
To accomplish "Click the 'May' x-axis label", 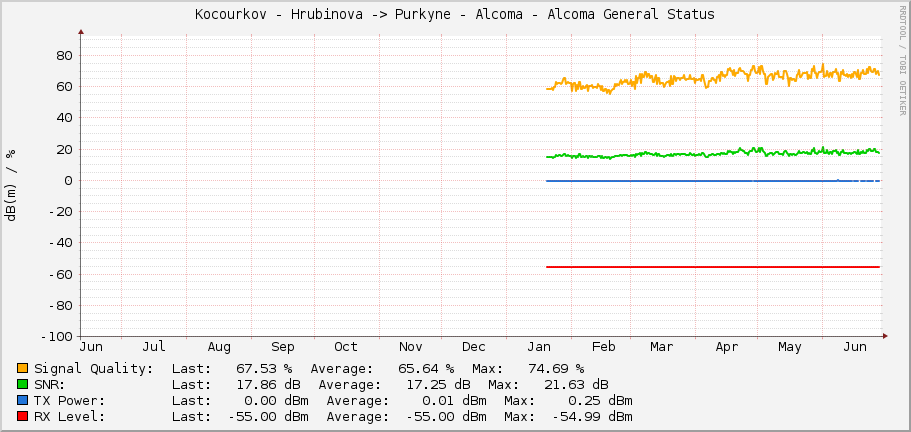I will 790,347.
